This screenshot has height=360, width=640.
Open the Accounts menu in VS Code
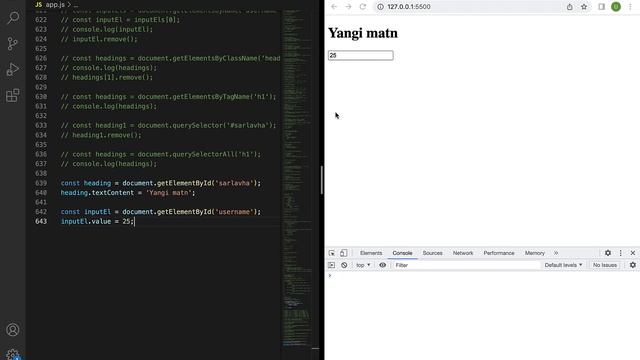coord(13,329)
